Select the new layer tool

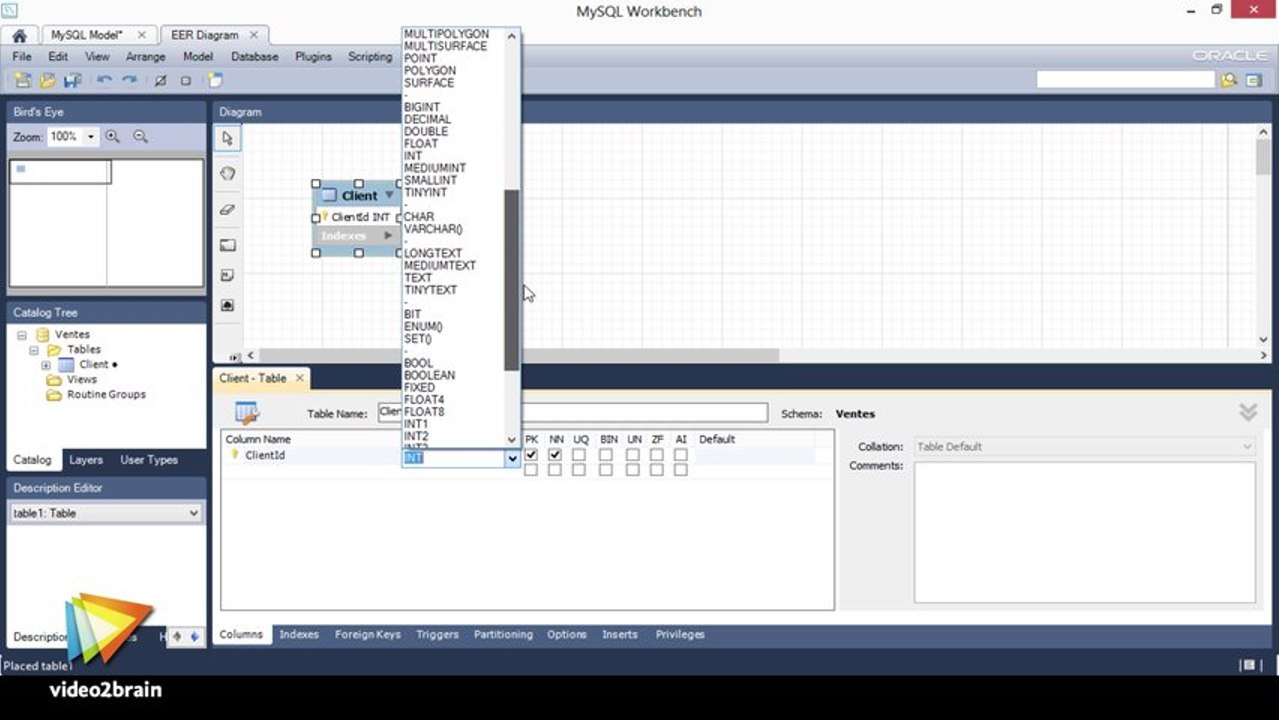227,245
